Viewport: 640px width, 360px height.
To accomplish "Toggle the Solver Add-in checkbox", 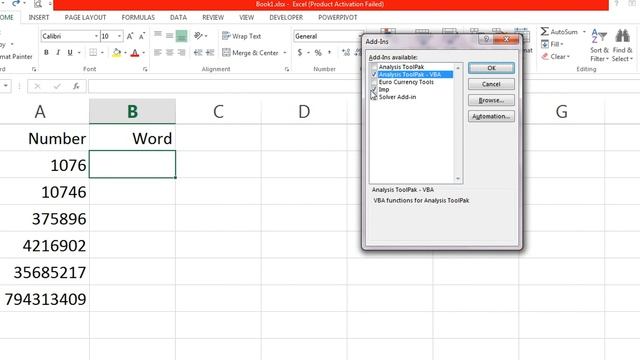I will [x=374, y=97].
